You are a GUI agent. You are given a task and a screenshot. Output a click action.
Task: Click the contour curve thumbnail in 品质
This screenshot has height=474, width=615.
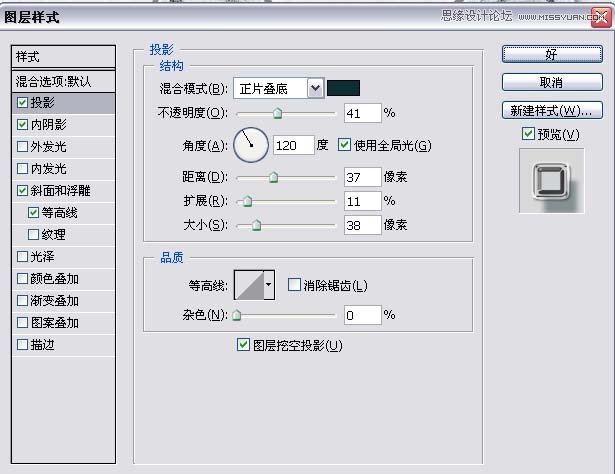point(249,285)
